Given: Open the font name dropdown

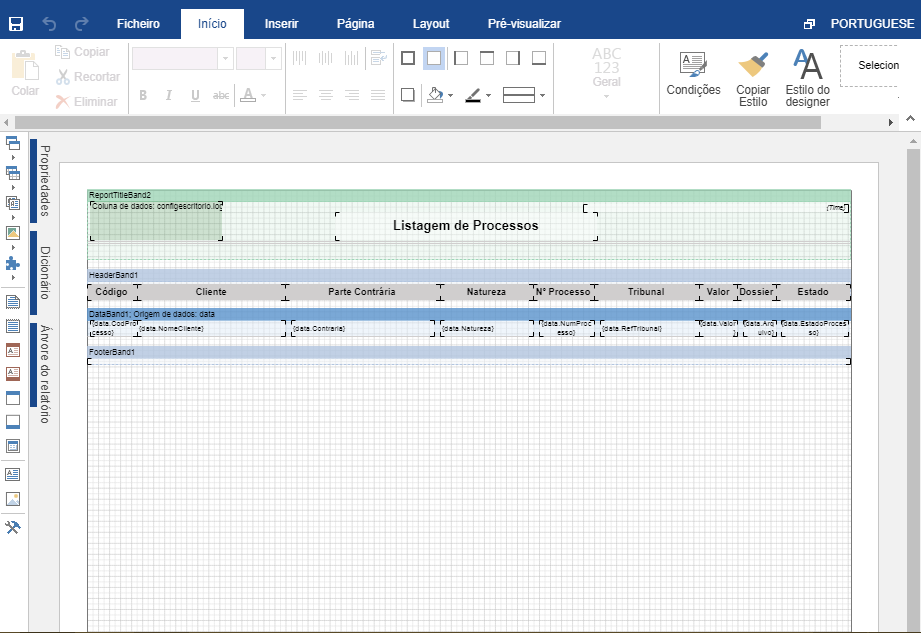Looking at the screenshot, I should 226,59.
